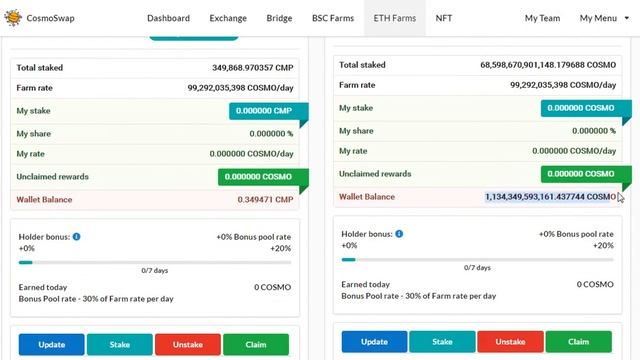Screen dimensions: 640x360
Task: Click Farm rate value in COSMO farm
Action: 563,85
